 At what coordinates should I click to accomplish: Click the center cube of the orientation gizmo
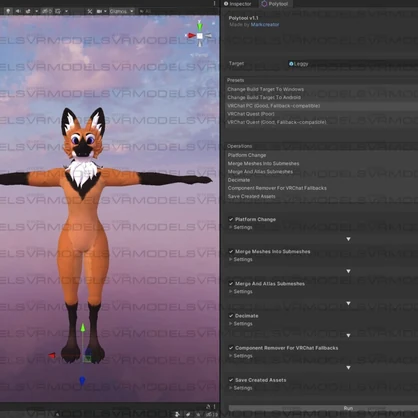tap(200, 36)
